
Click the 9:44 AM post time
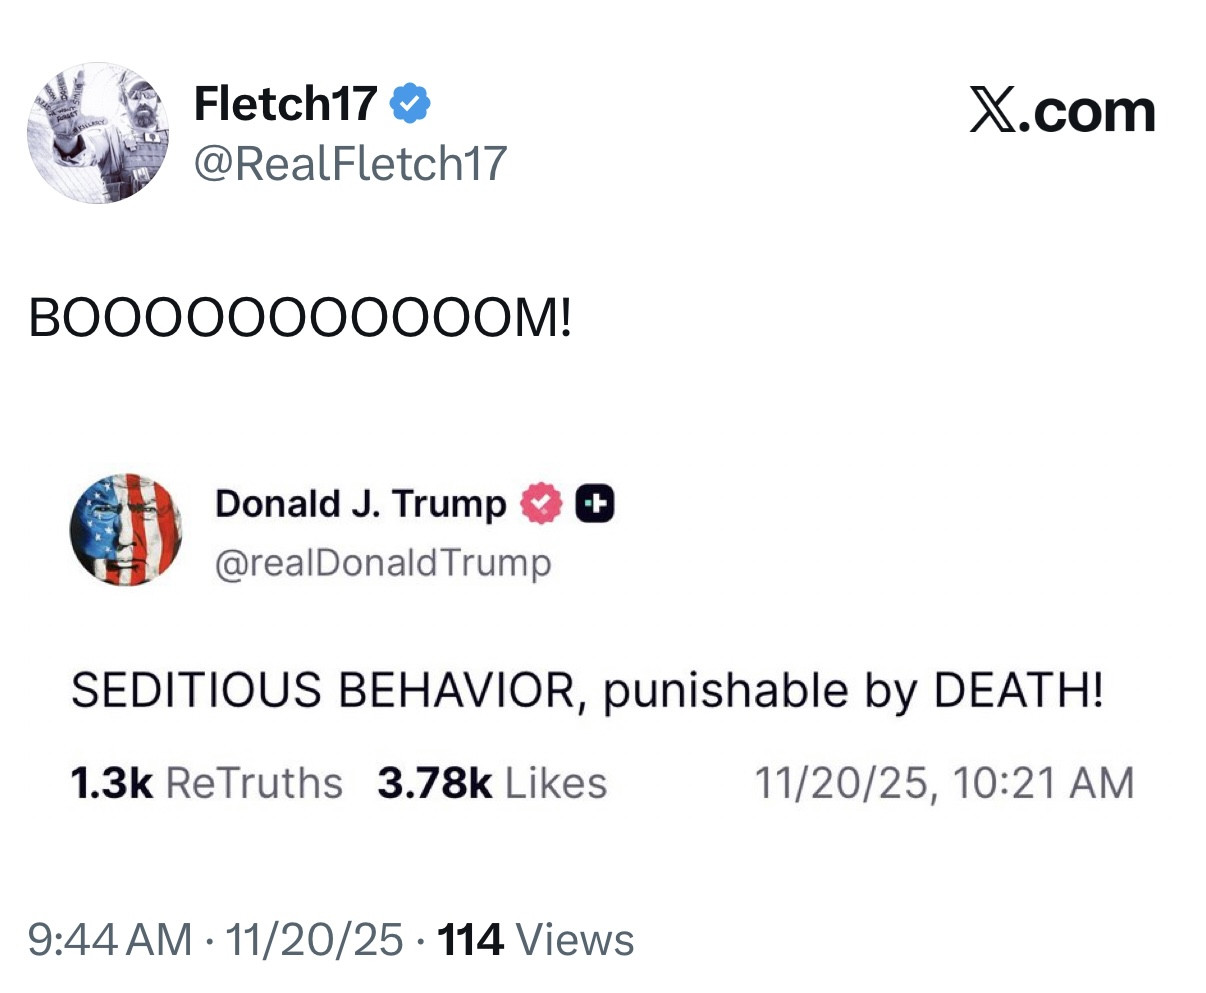110,940
